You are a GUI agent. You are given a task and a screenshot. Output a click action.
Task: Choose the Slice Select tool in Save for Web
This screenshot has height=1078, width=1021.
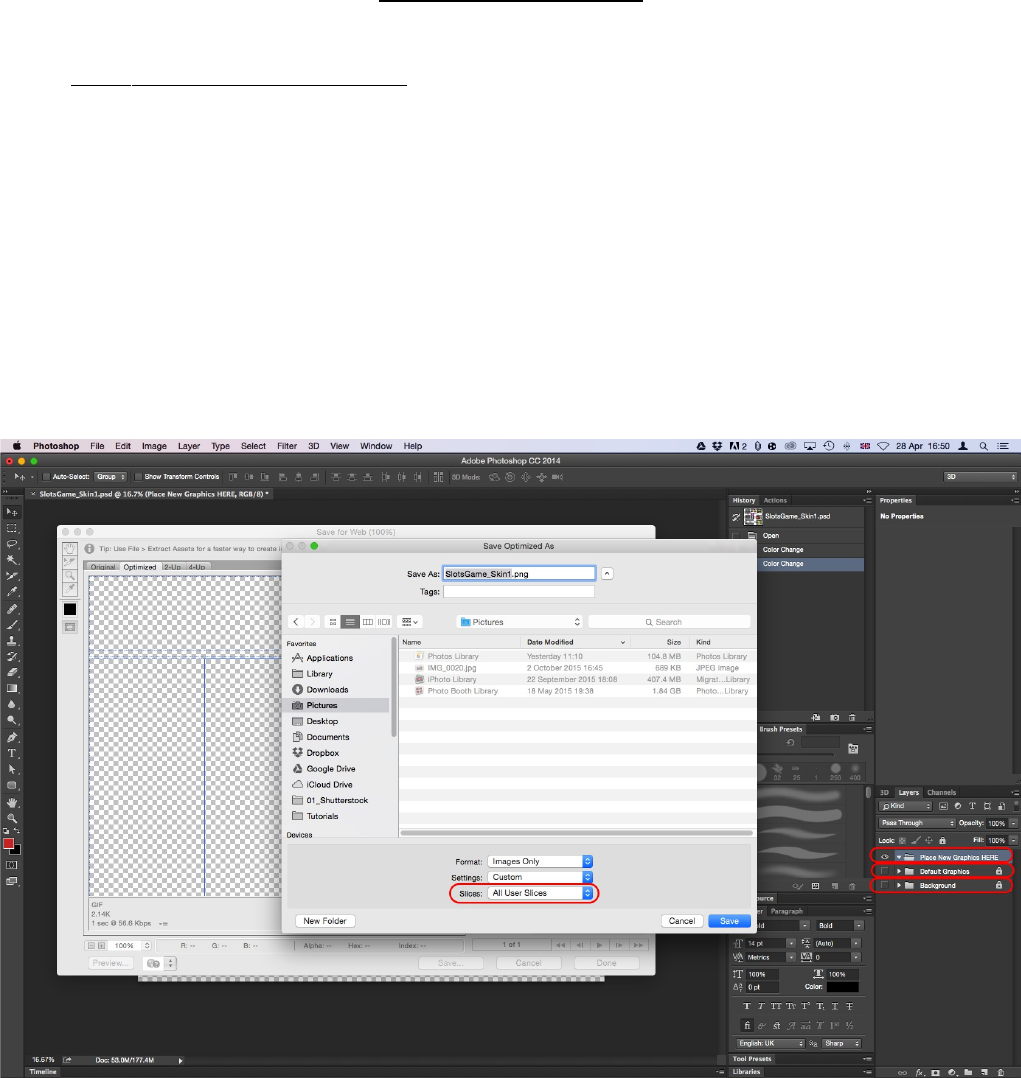(x=69, y=562)
